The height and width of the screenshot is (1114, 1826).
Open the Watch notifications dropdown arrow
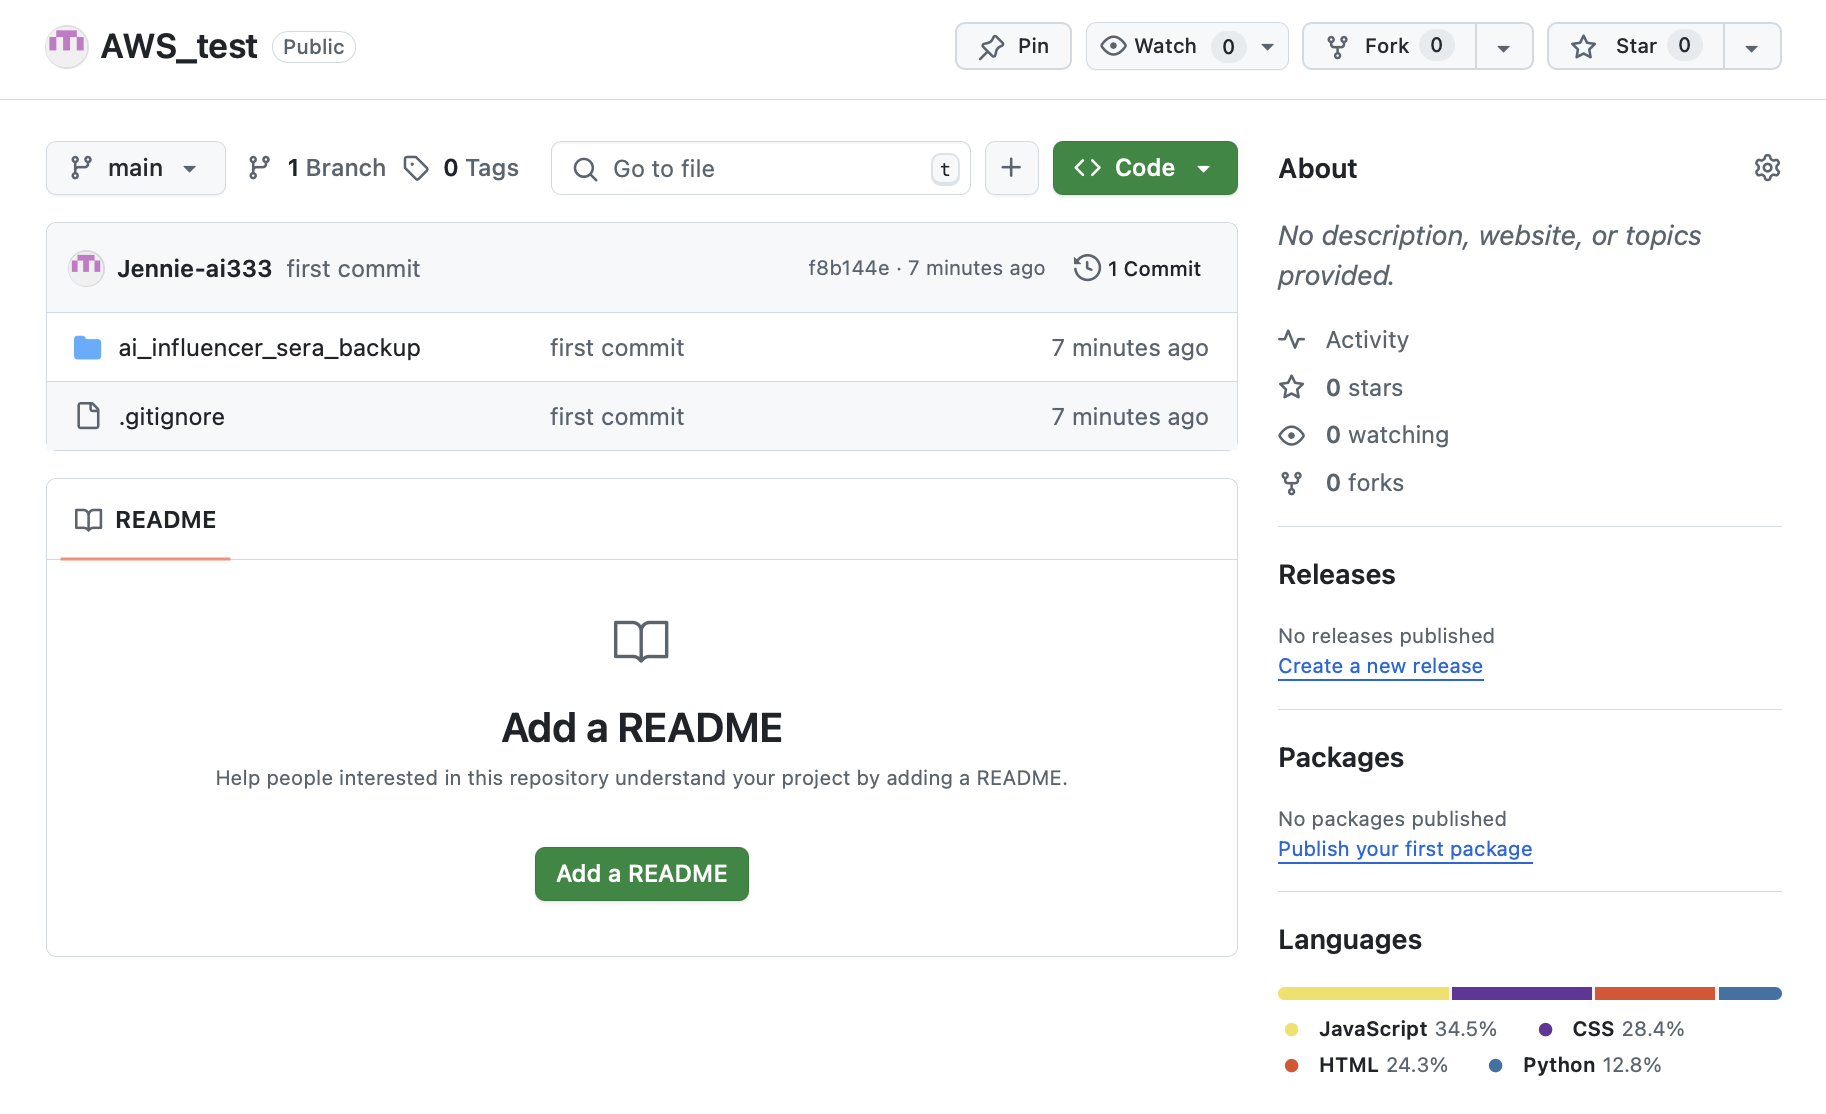[x=1268, y=47]
